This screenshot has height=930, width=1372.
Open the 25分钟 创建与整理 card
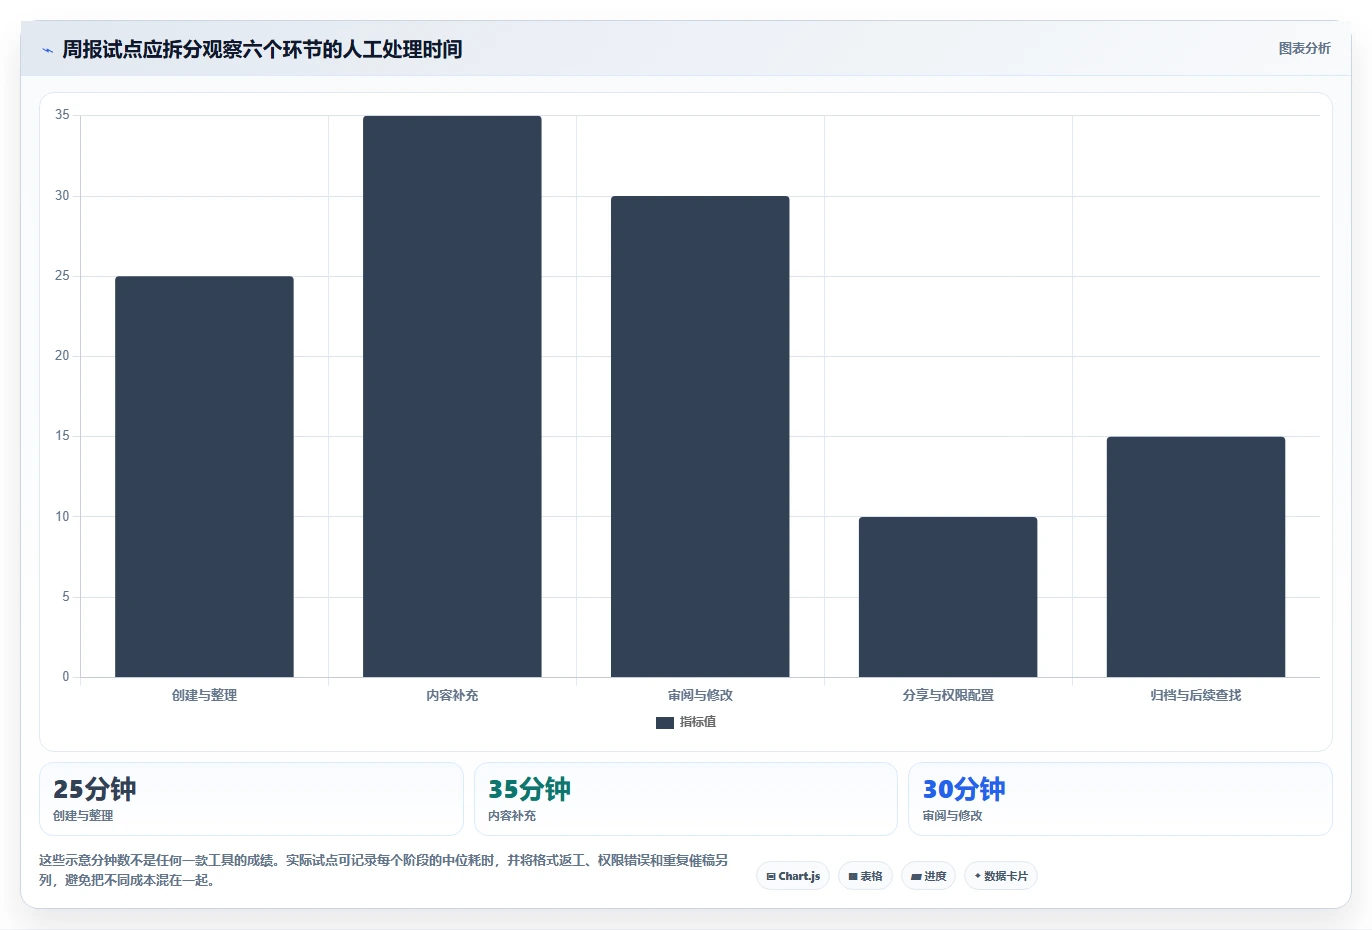tap(251, 799)
